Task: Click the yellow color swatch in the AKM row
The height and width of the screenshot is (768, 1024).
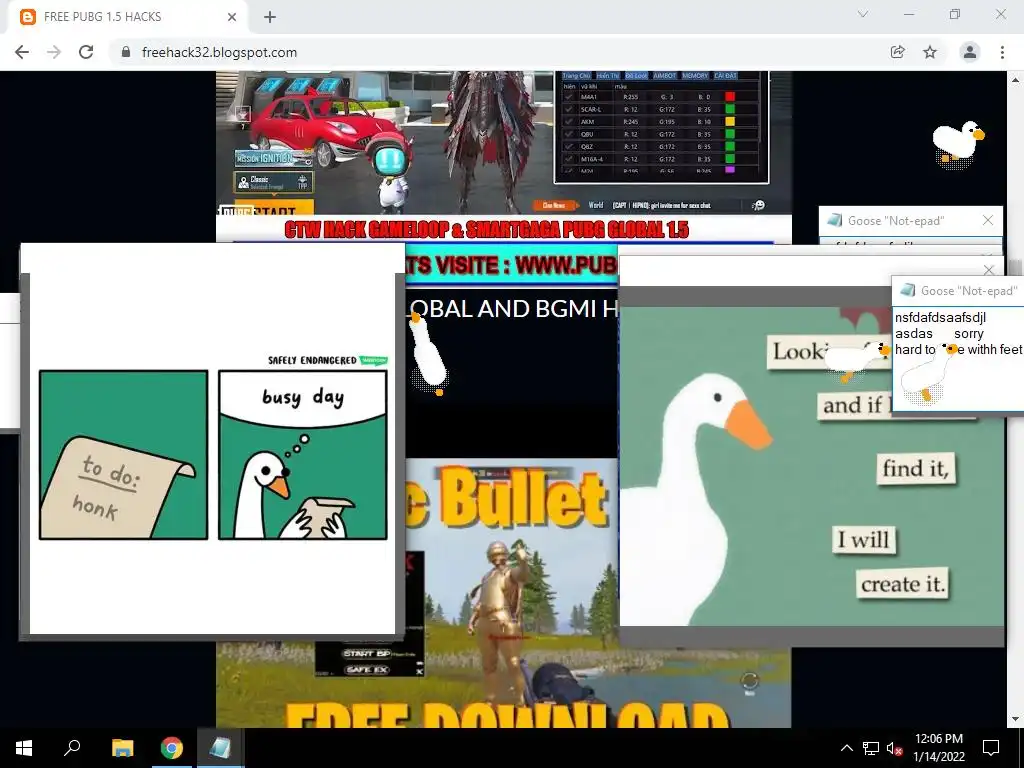Action: click(x=730, y=121)
